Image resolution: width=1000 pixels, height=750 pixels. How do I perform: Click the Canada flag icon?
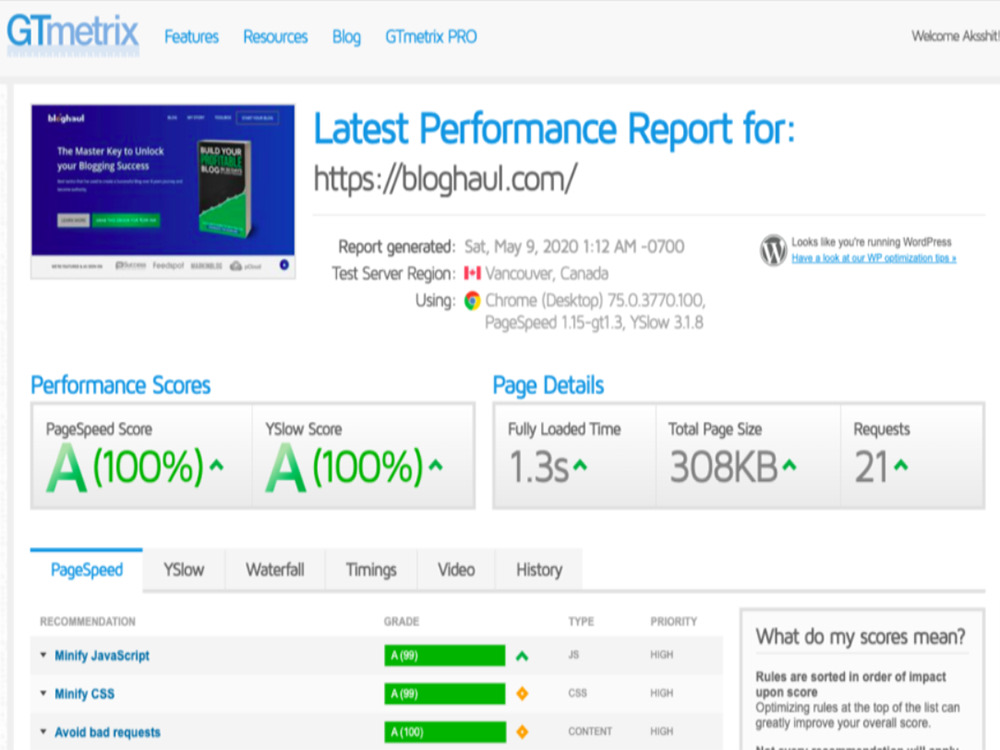(473, 274)
